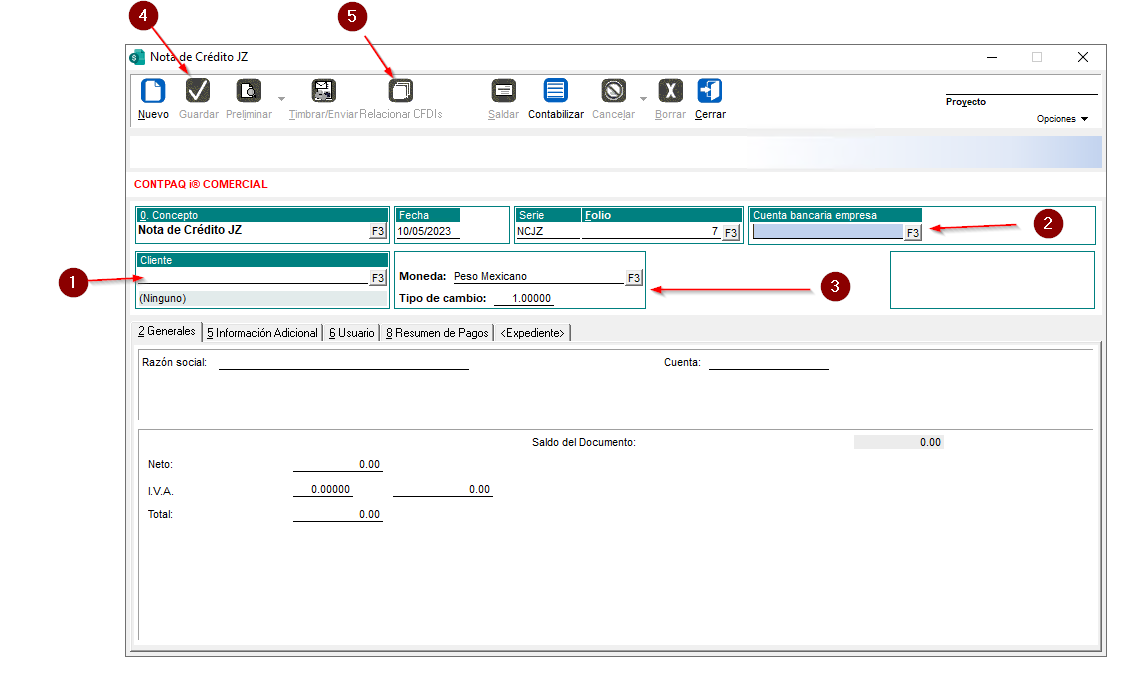Click the Folio number field

tap(651, 231)
